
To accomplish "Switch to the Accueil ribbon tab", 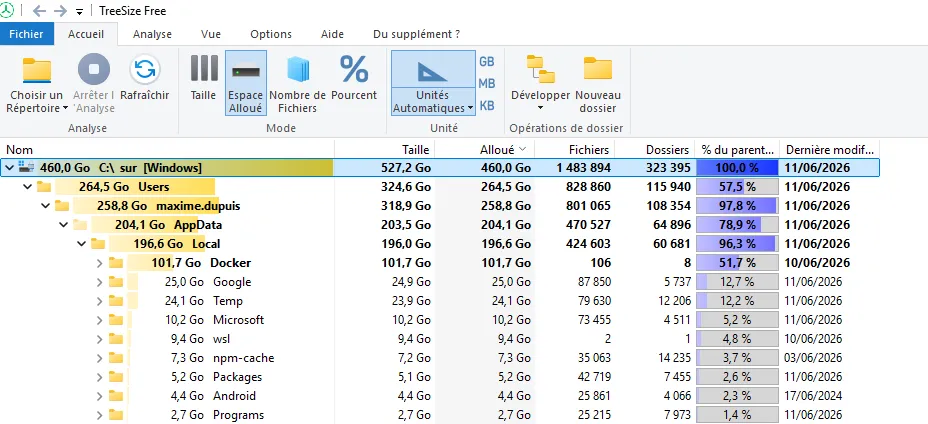I will point(86,34).
